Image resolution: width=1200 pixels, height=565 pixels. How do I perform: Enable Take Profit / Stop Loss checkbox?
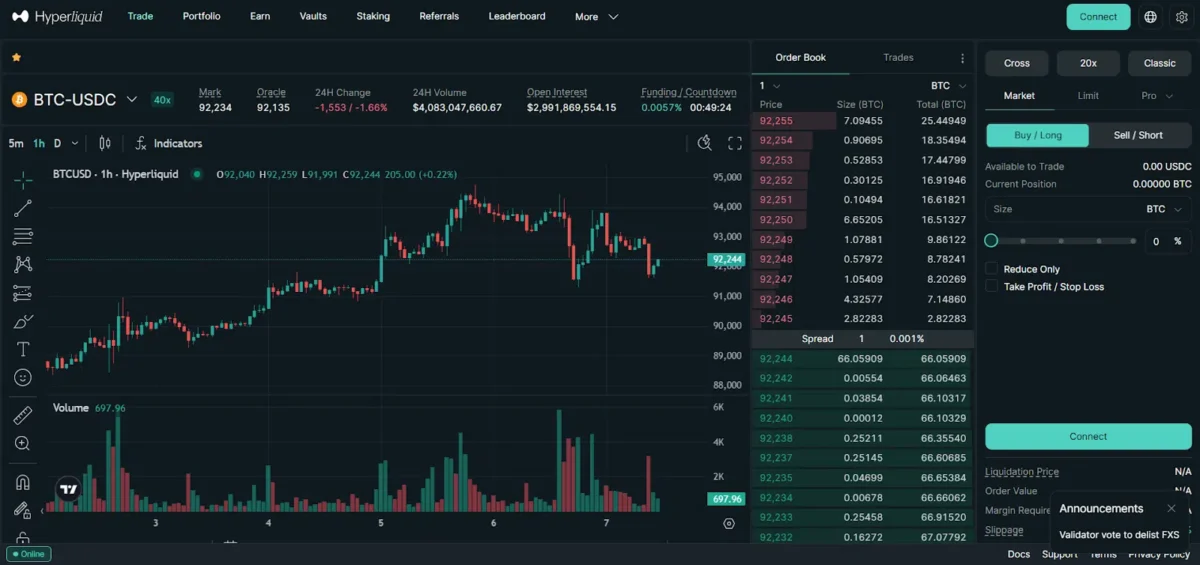point(991,287)
